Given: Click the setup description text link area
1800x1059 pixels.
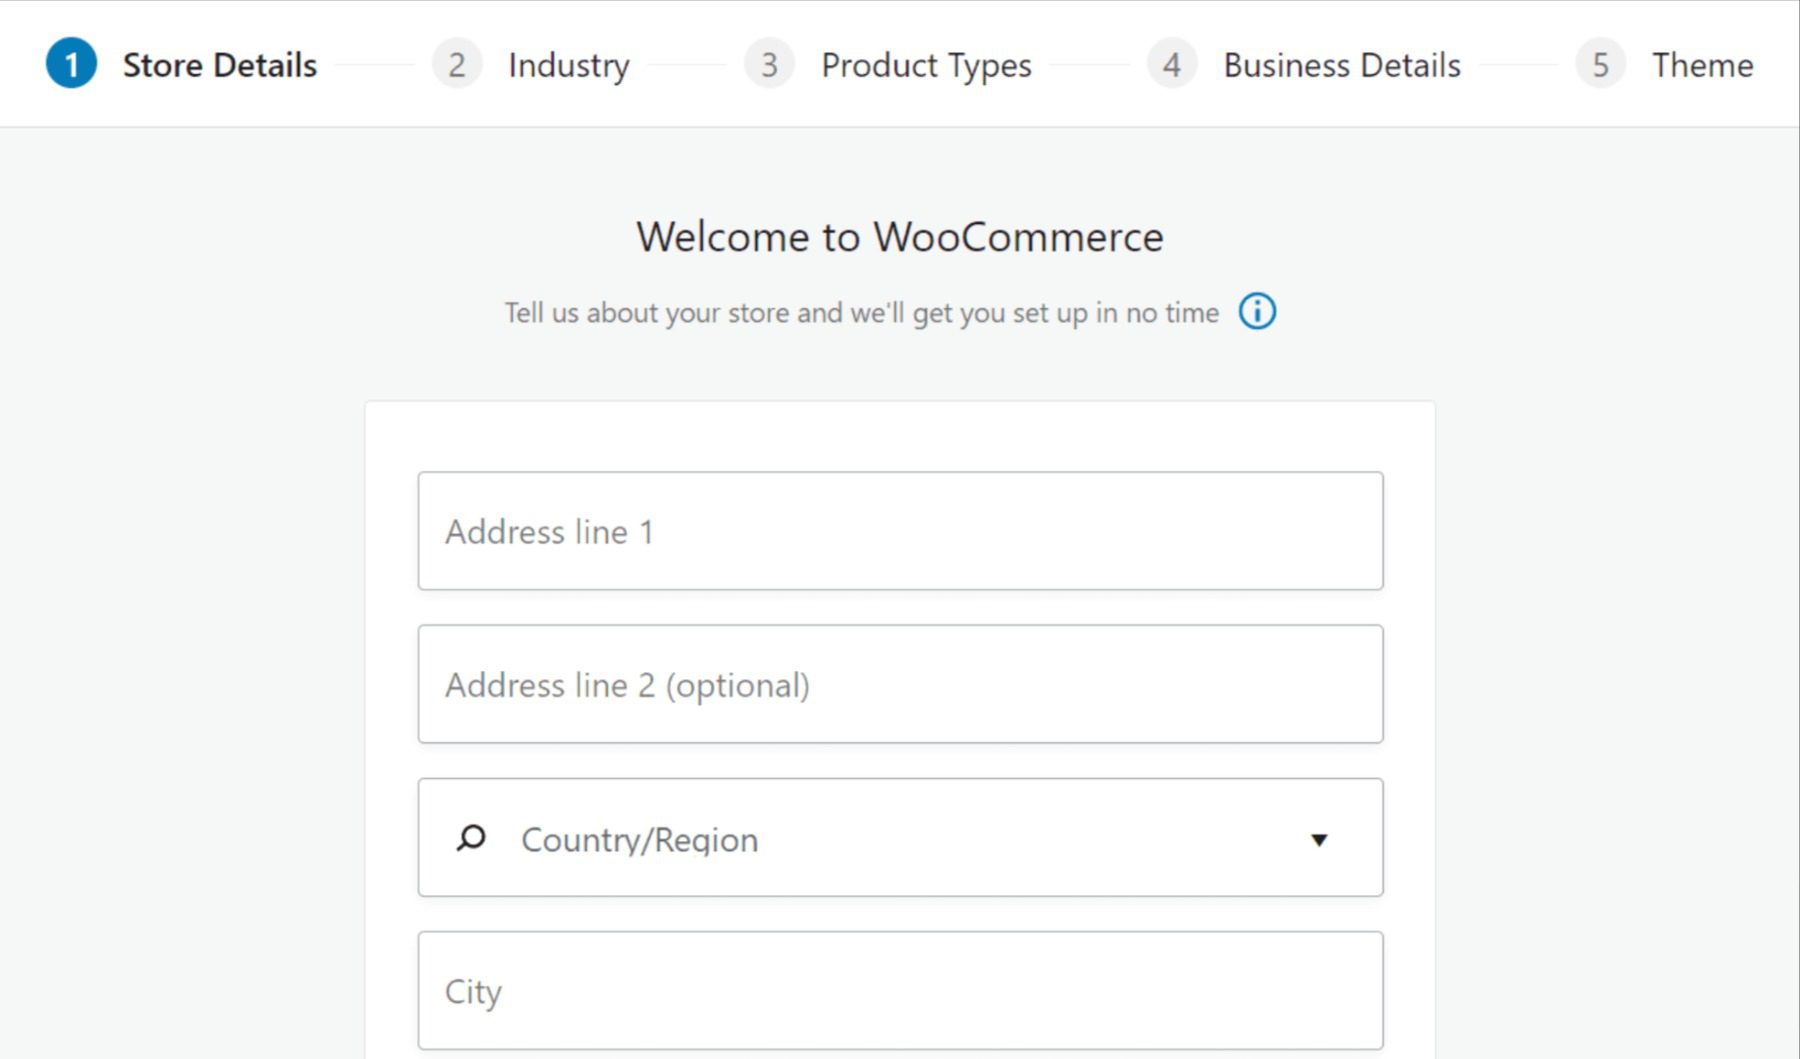Looking at the screenshot, I should [860, 311].
